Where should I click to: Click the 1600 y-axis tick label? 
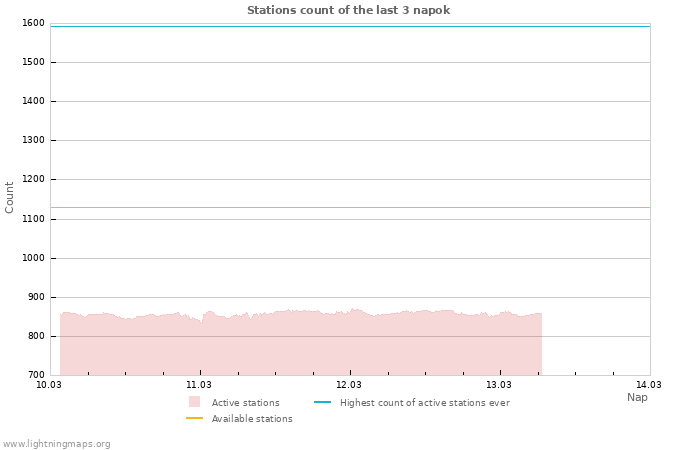[x=33, y=23]
